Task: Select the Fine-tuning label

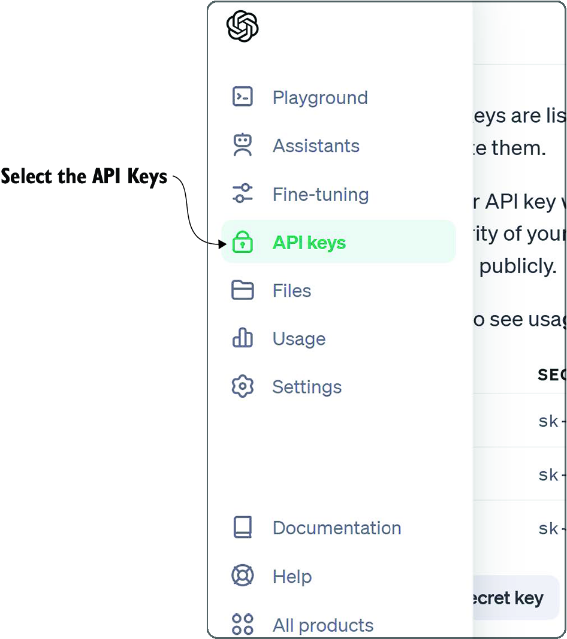Action: click(x=321, y=194)
